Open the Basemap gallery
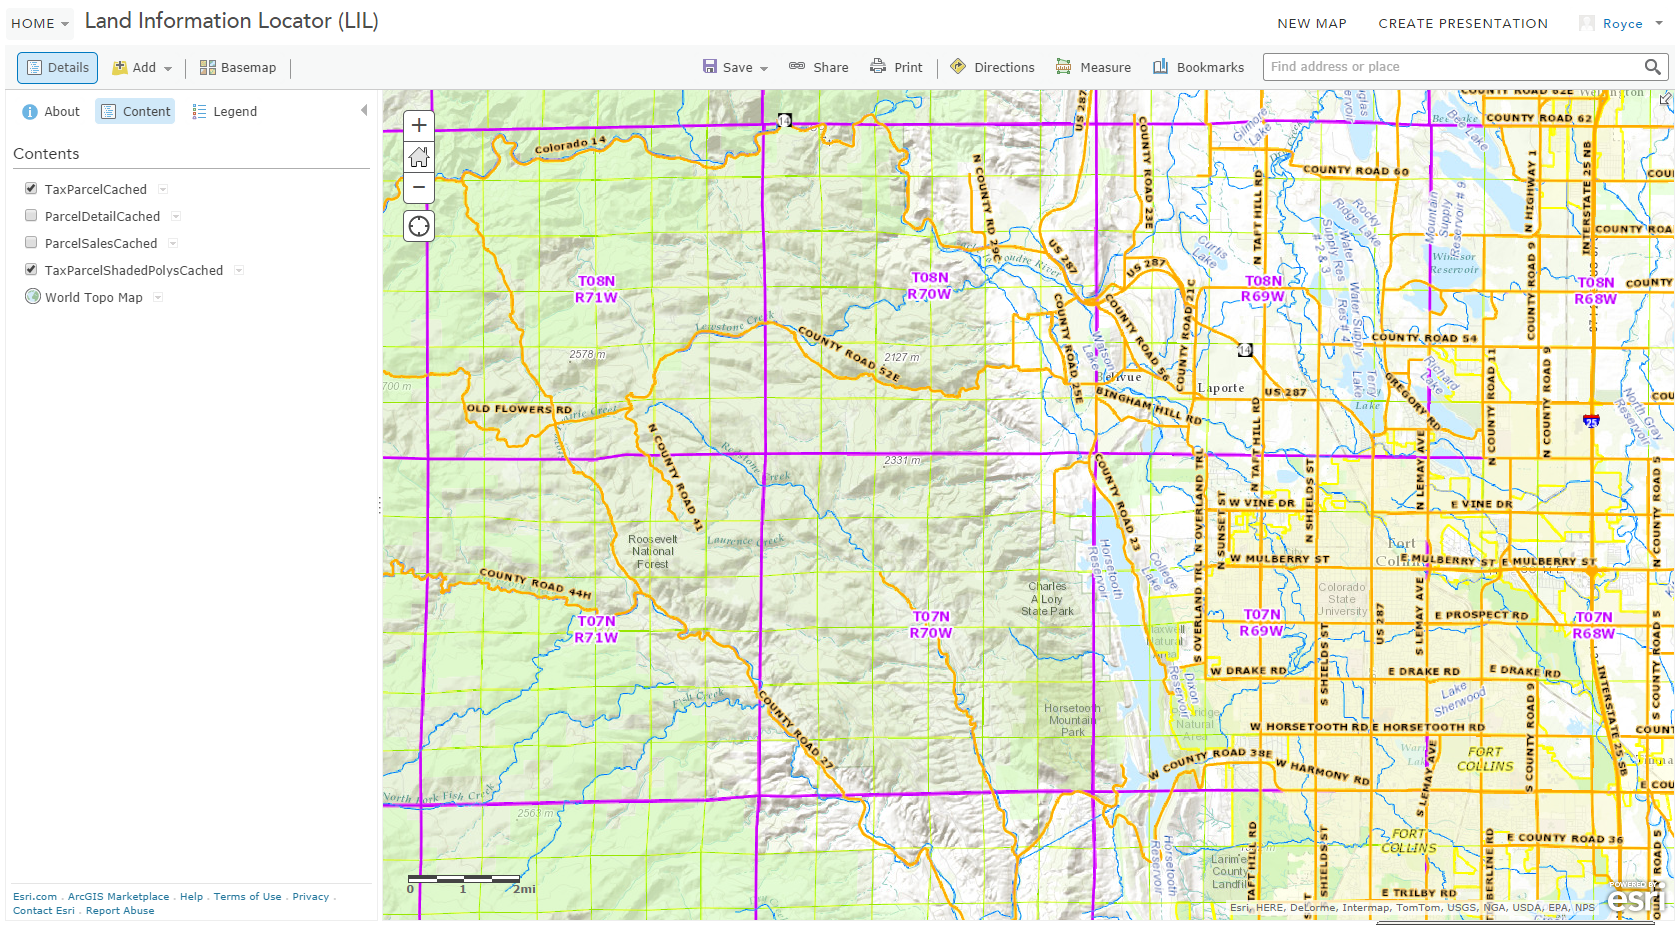Viewport: 1680px width, 925px height. pos(238,67)
